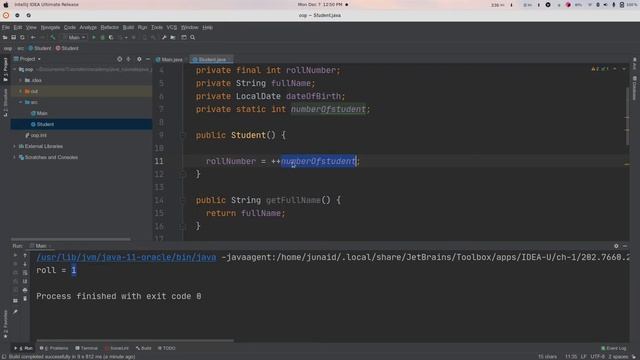Open the VCS menu
Image resolution: width=640 pixels, height=360 pixels.
[x=171, y=27]
